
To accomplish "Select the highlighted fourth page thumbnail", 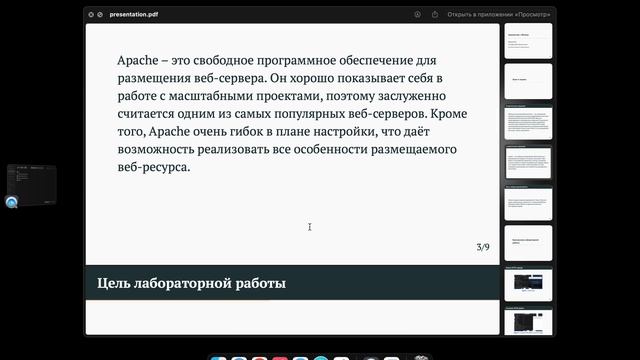I will point(528,163).
